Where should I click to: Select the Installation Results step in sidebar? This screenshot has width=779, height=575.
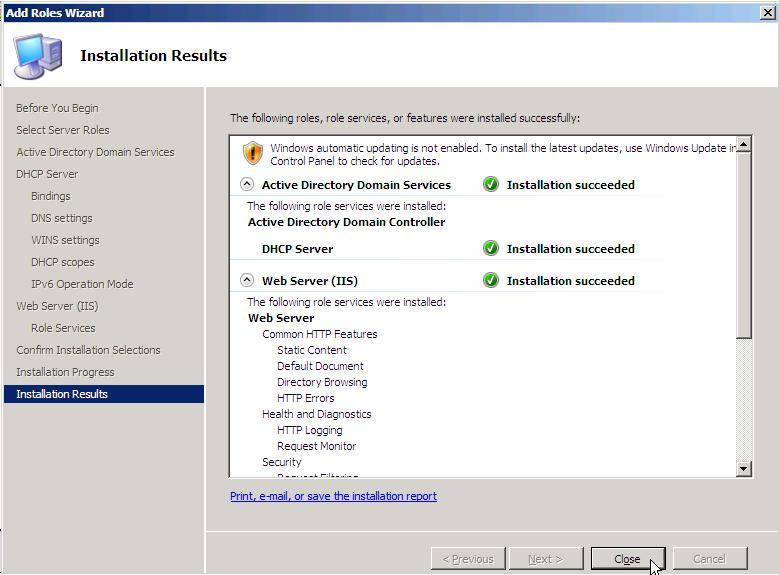62,394
